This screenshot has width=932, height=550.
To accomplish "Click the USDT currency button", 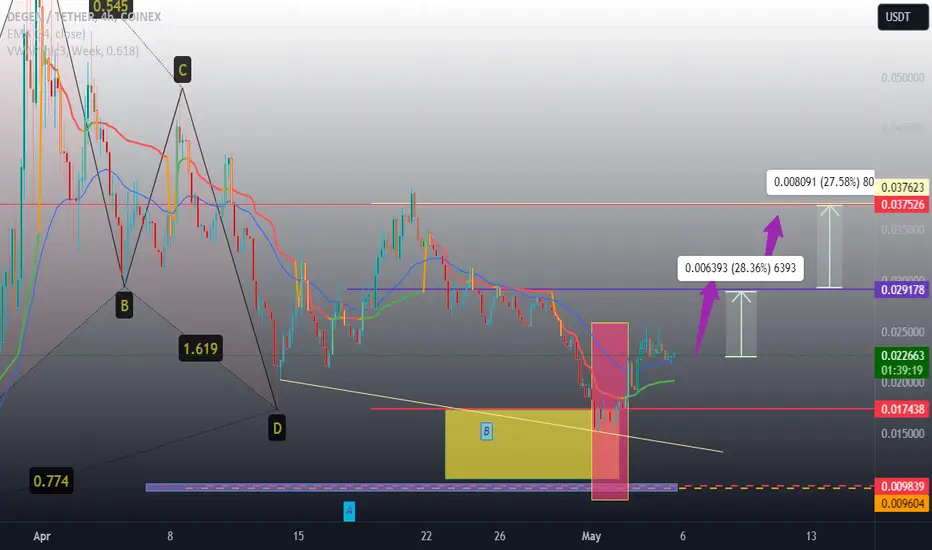I will [x=903, y=17].
